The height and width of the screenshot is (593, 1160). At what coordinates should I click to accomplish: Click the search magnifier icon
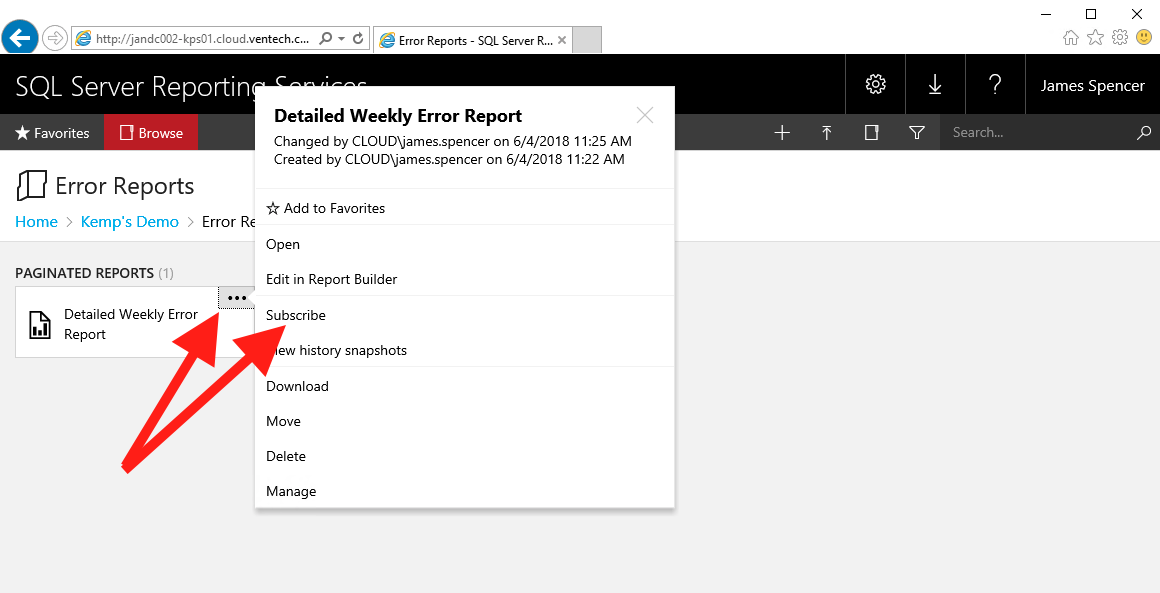coord(1144,133)
